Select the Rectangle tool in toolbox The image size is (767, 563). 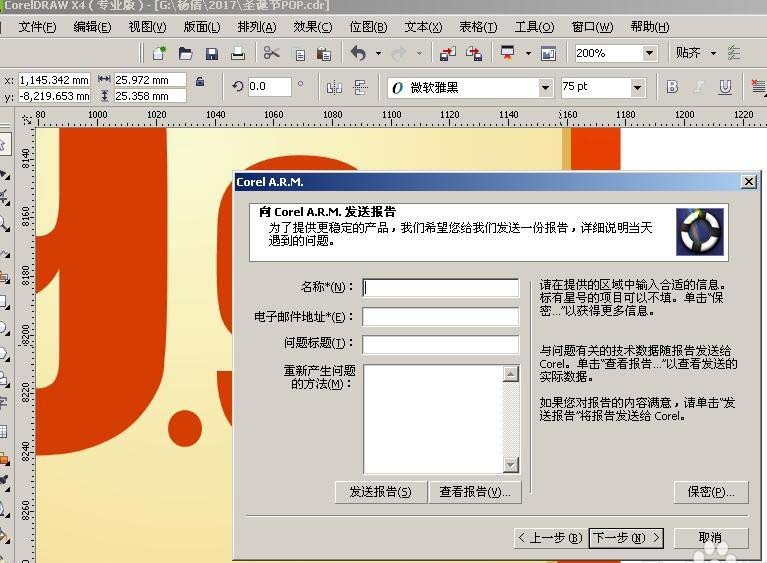tap(4, 302)
